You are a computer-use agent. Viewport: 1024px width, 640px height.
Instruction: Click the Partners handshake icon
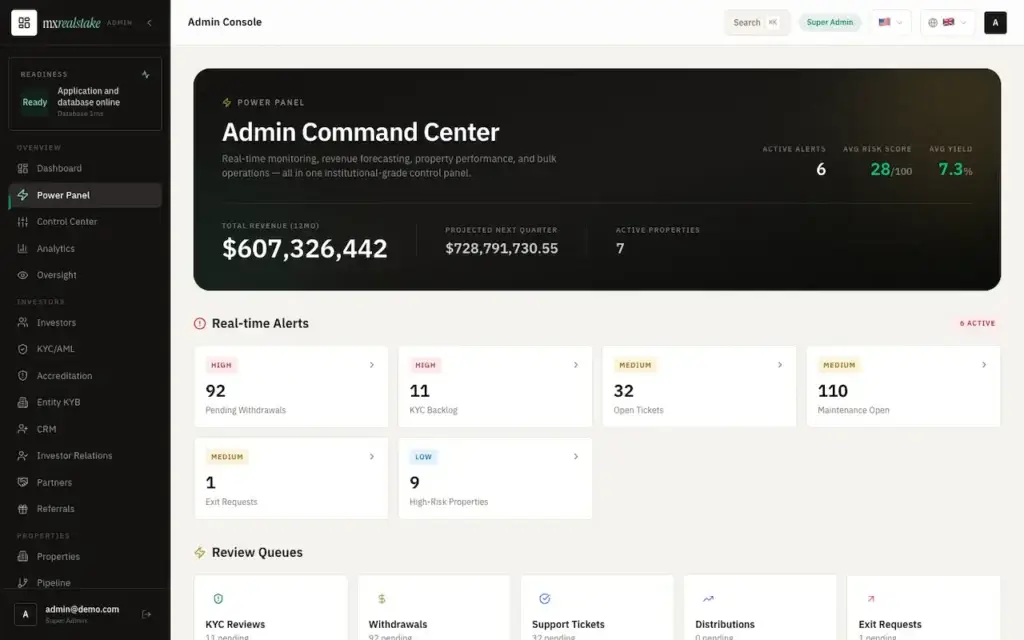(23, 483)
